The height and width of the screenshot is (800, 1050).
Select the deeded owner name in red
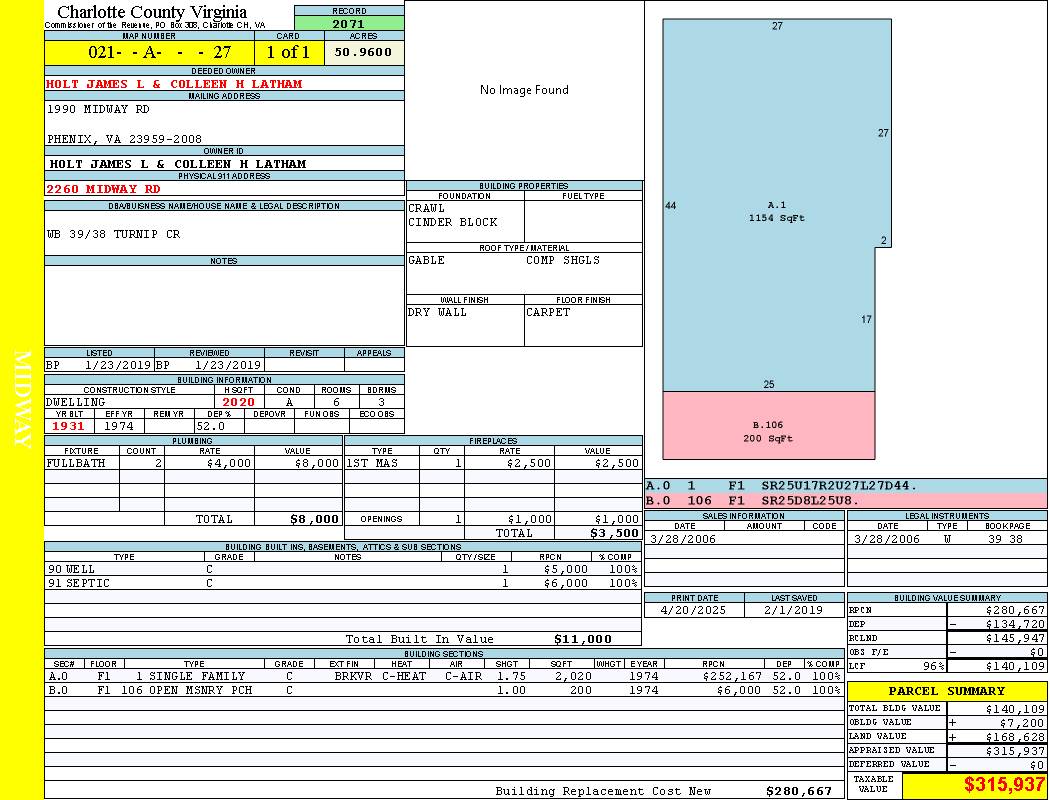click(x=174, y=84)
